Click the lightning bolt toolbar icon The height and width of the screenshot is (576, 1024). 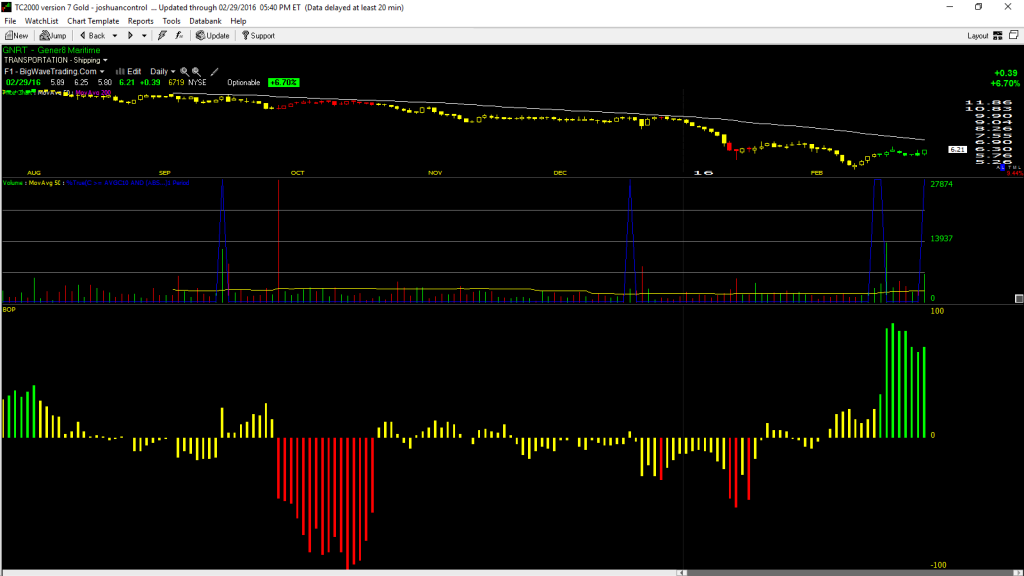(162, 36)
